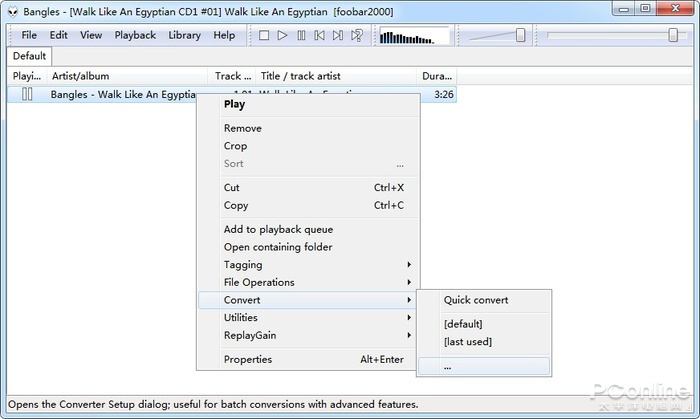Open the Help menu
Viewport: 700px width, 419px height.
click(224, 35)
